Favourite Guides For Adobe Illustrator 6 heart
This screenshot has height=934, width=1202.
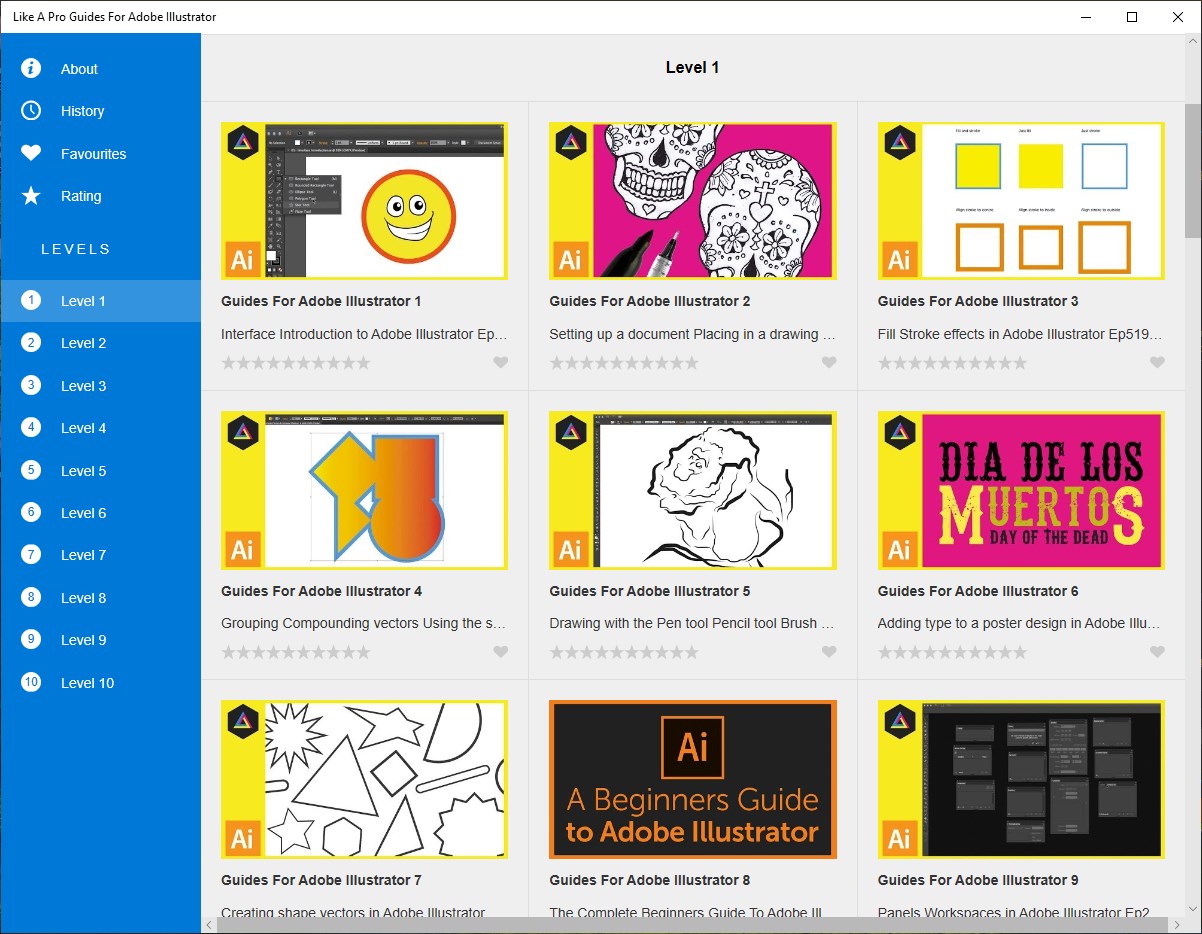(1157, 652)
